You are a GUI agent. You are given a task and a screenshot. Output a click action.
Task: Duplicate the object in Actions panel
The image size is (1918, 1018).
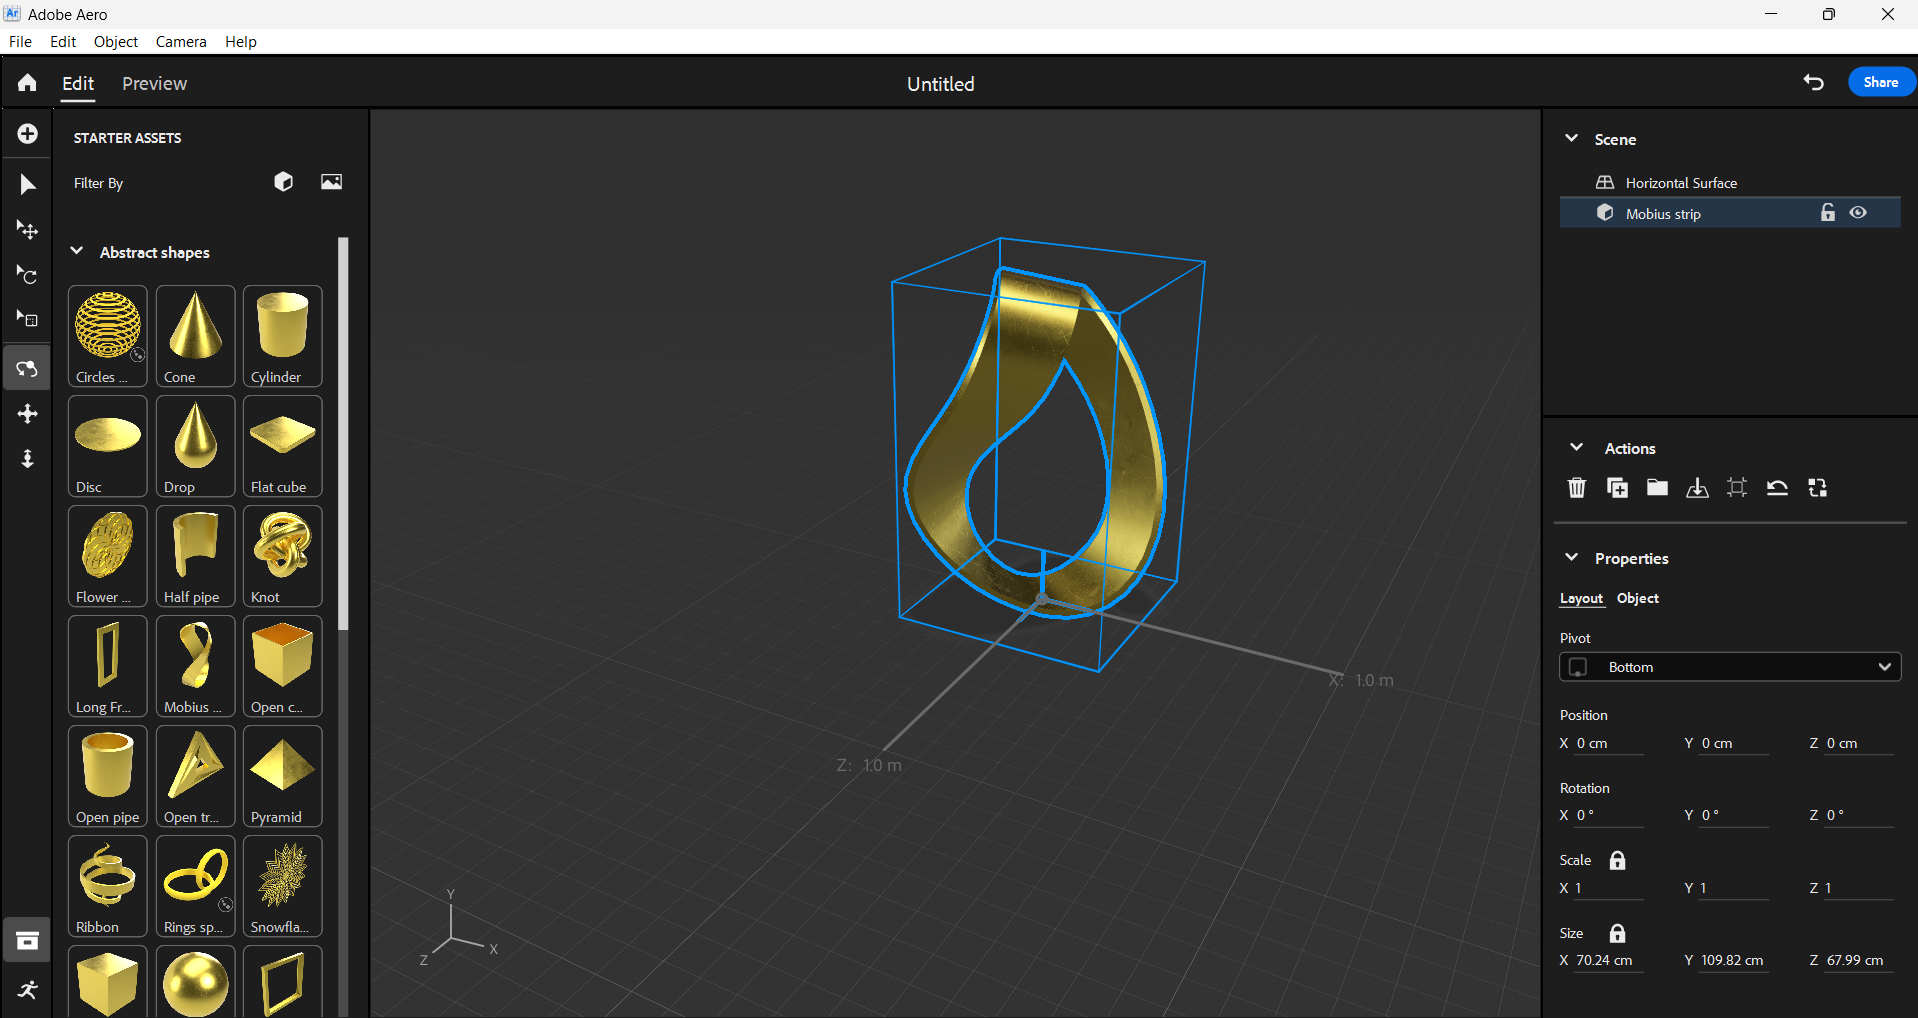pos(1617,488)
